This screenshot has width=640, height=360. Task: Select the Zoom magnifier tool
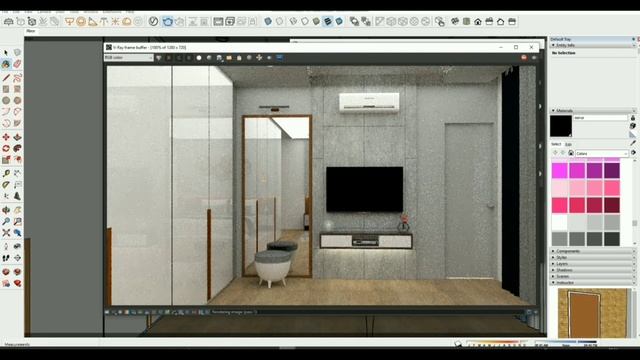(x=6, y=222)
